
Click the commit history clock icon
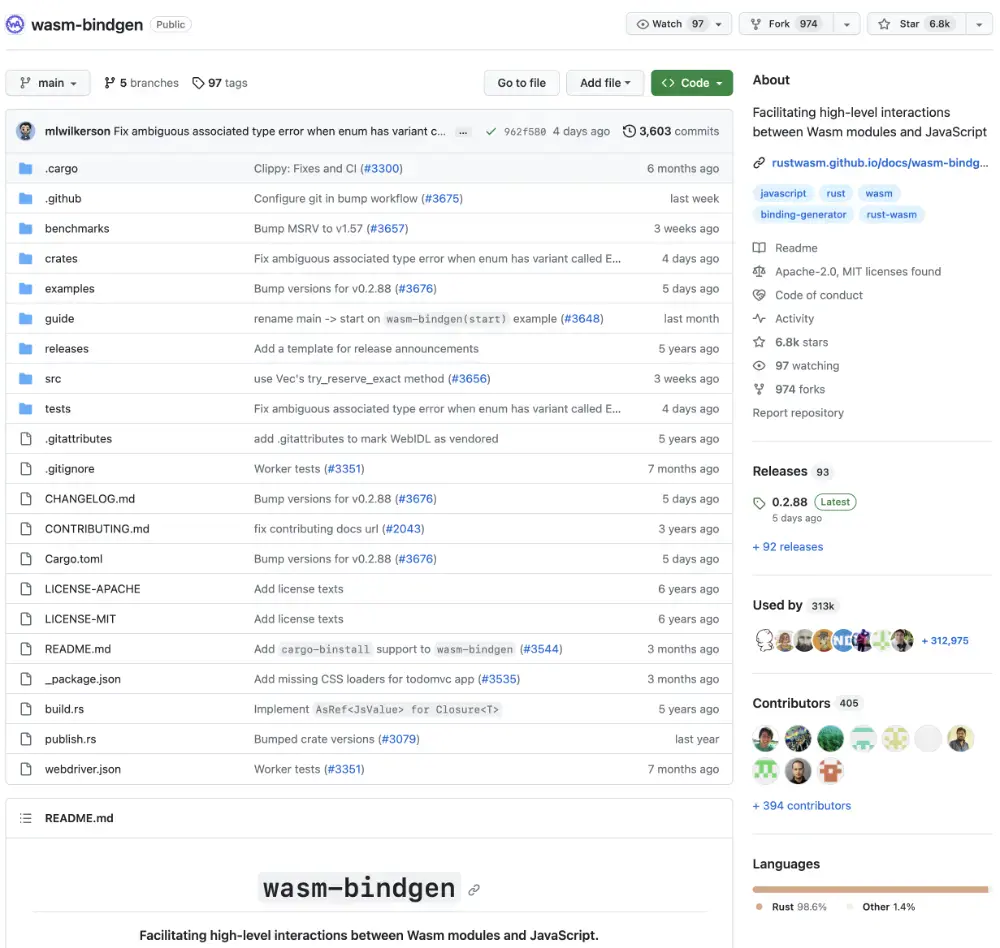tap(629, 131)
